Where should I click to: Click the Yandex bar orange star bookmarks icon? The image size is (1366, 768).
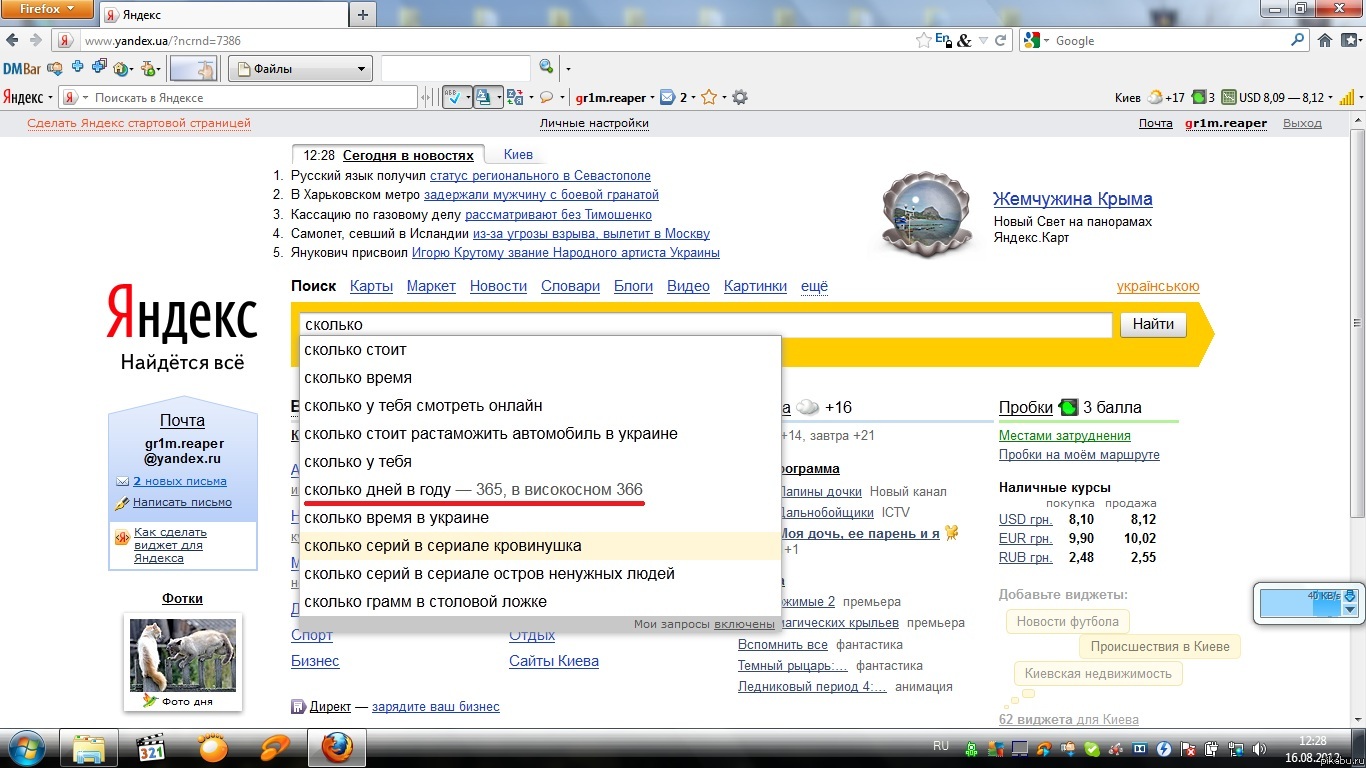709,97
